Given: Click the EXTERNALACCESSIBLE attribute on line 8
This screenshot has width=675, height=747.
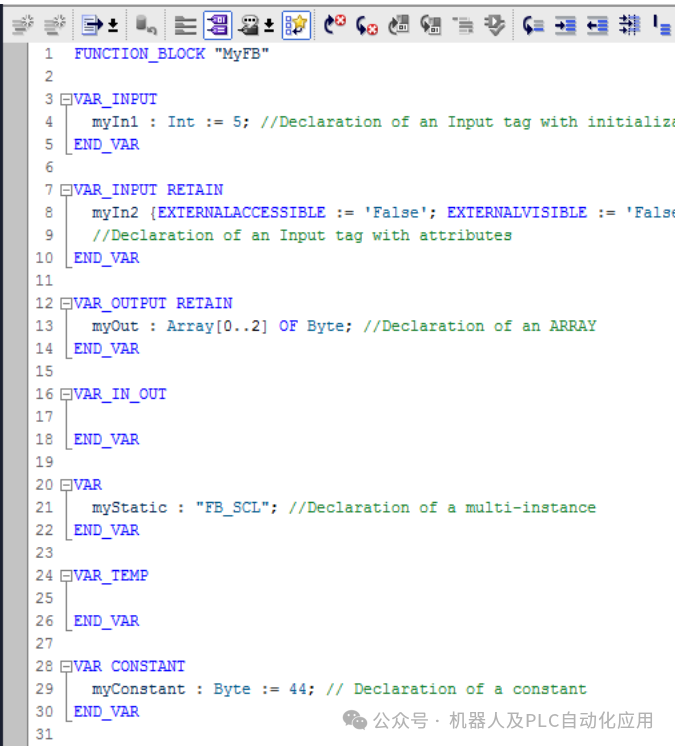Looking at the screenshot, I should click(x=242, y=212).
